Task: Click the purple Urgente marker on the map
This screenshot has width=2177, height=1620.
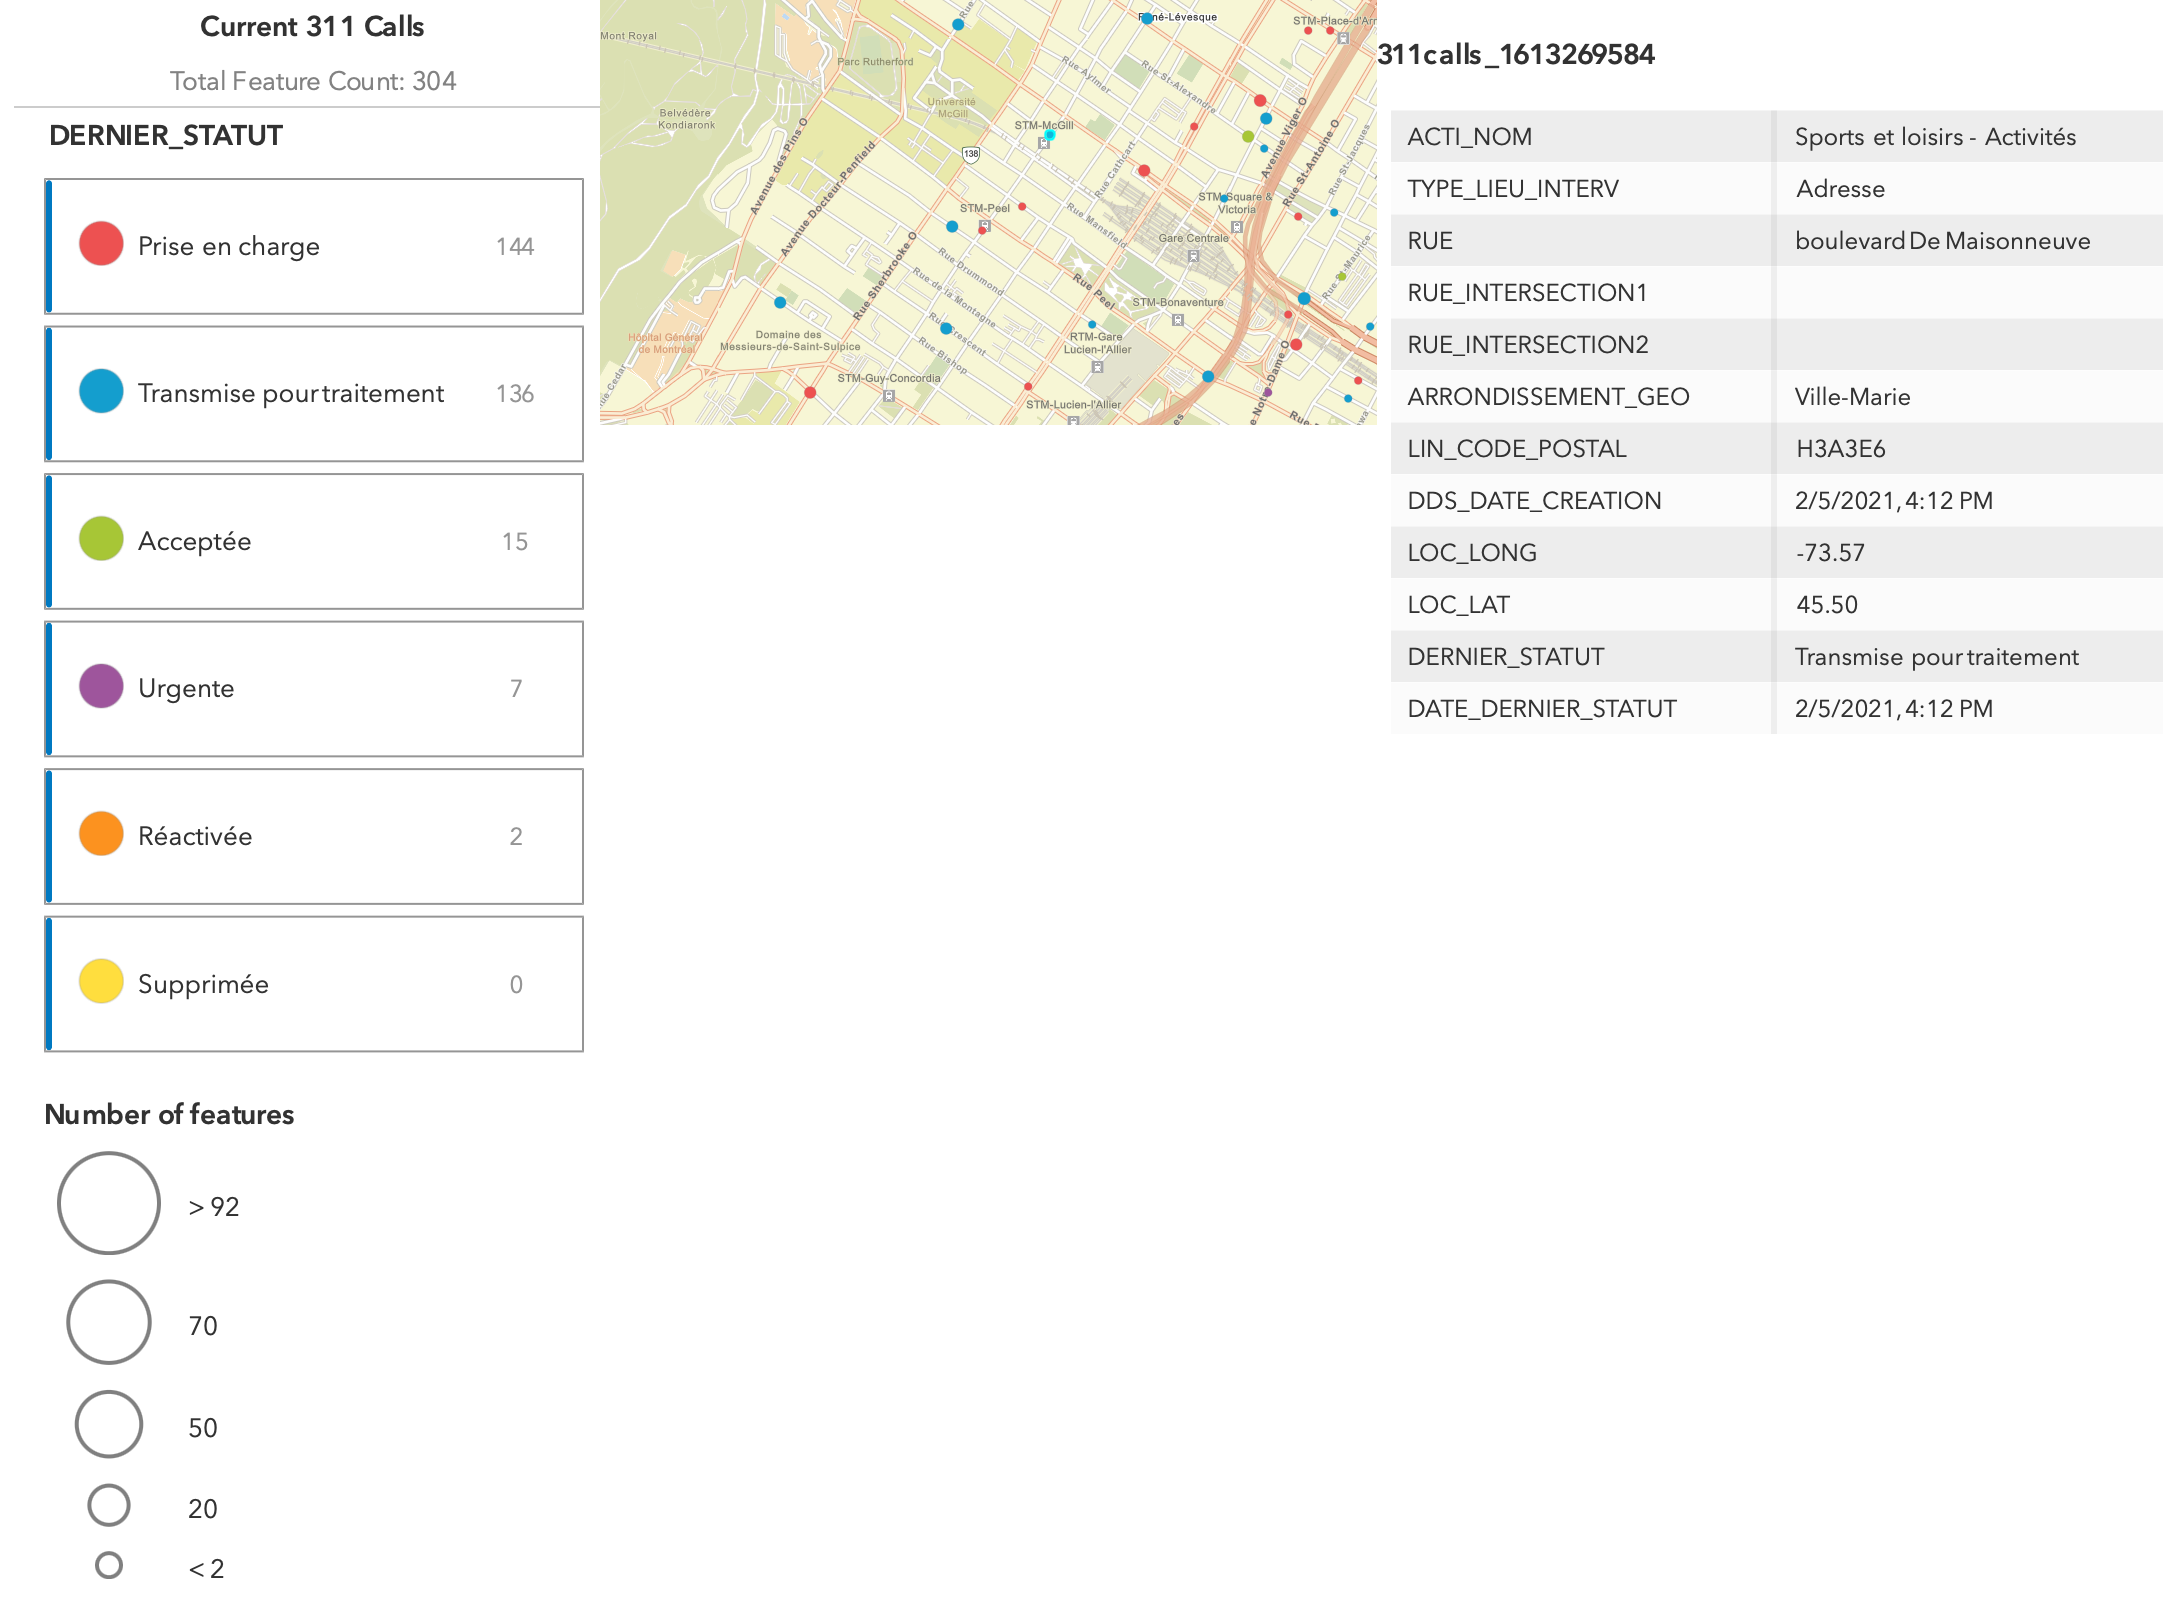Action: 1268,392
